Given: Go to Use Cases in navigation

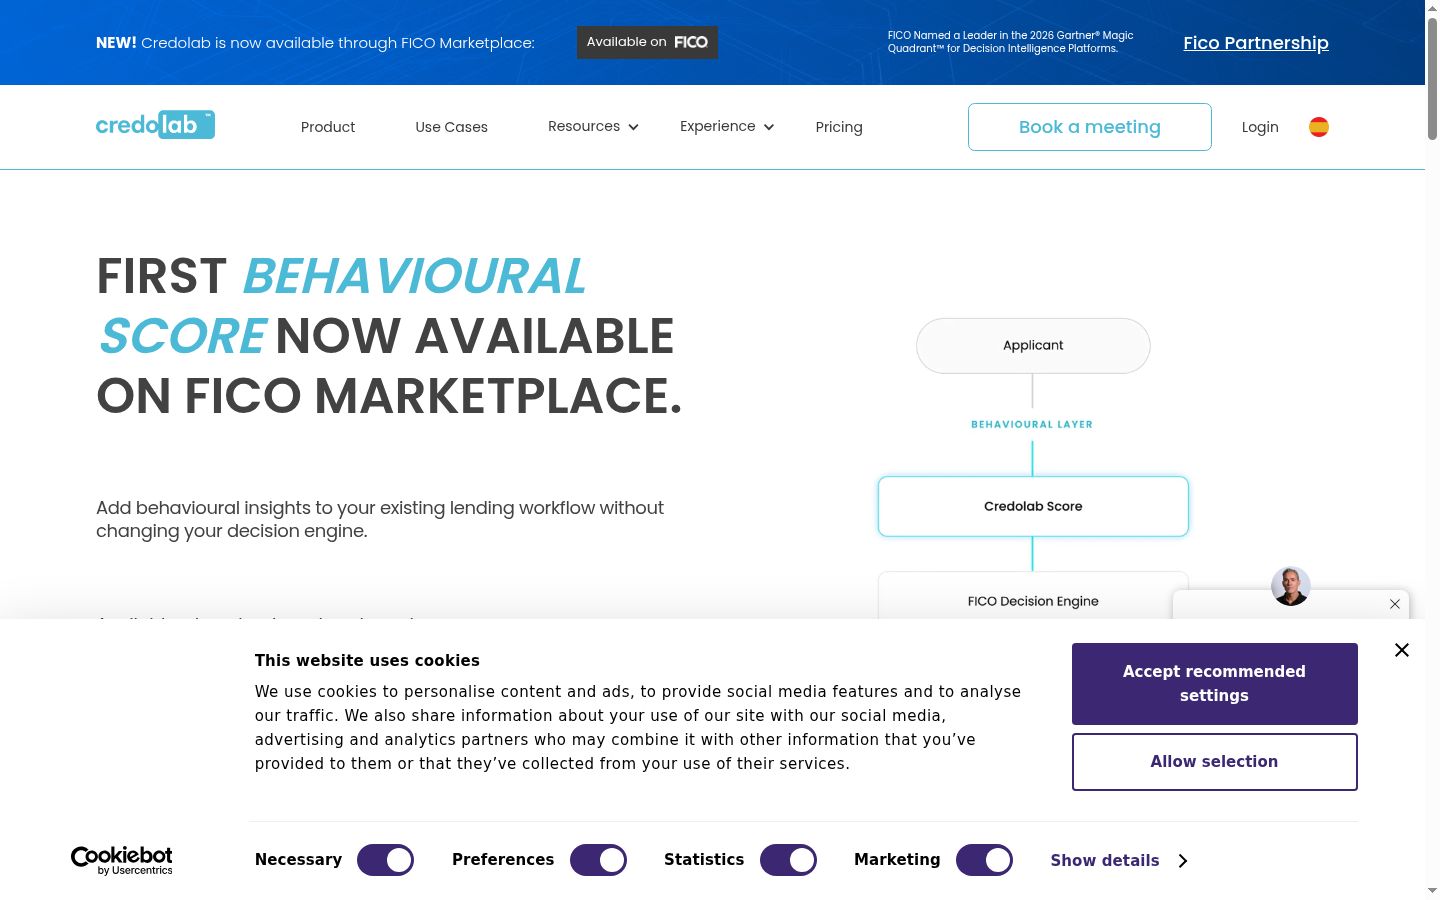Looking at the screenshot, I should (x=452, y=127).
